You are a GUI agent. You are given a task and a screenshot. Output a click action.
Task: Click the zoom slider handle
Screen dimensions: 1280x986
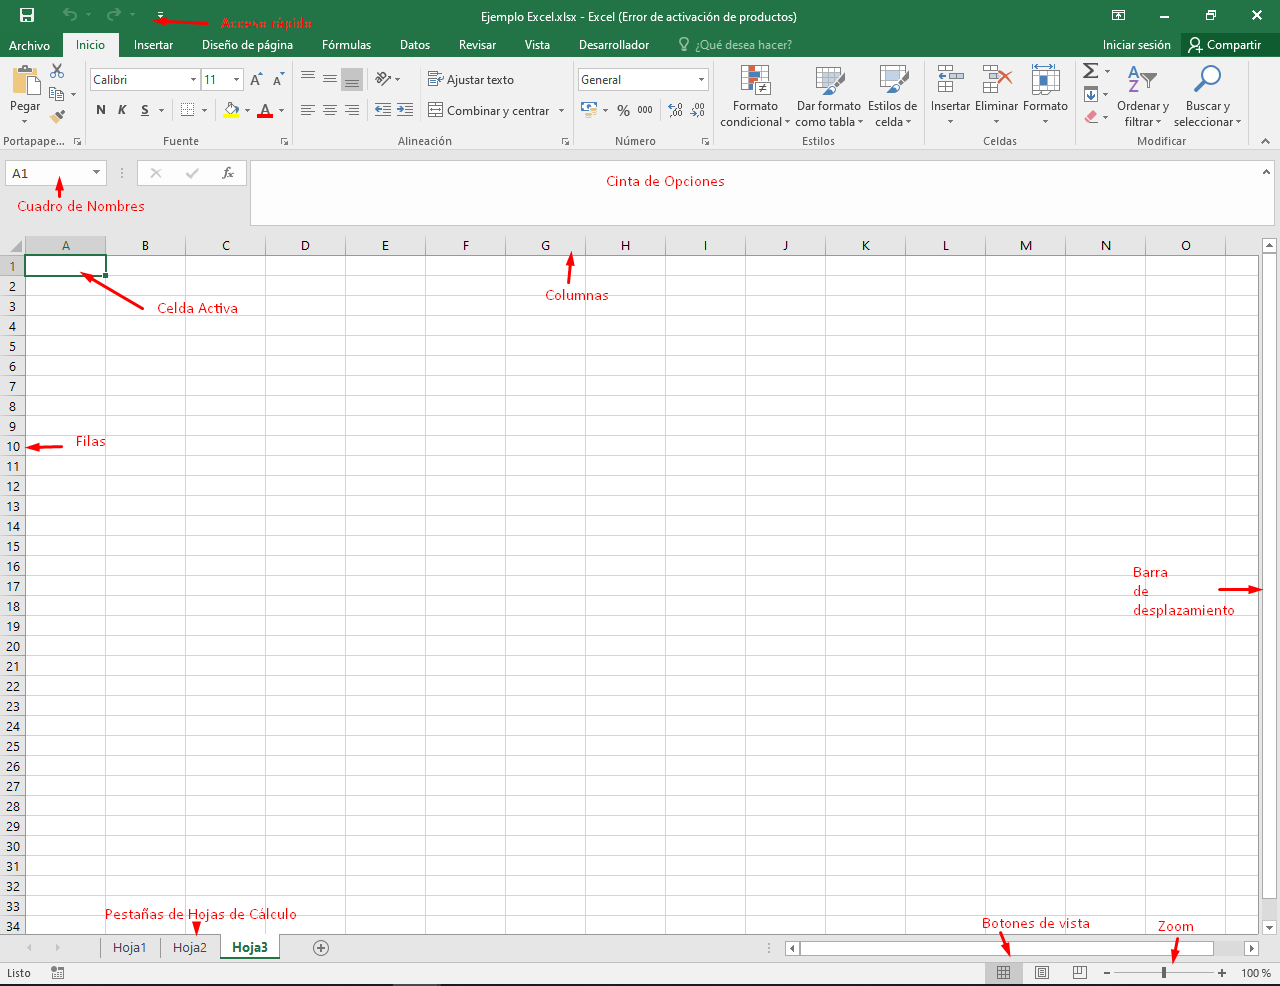(1164, 973)
